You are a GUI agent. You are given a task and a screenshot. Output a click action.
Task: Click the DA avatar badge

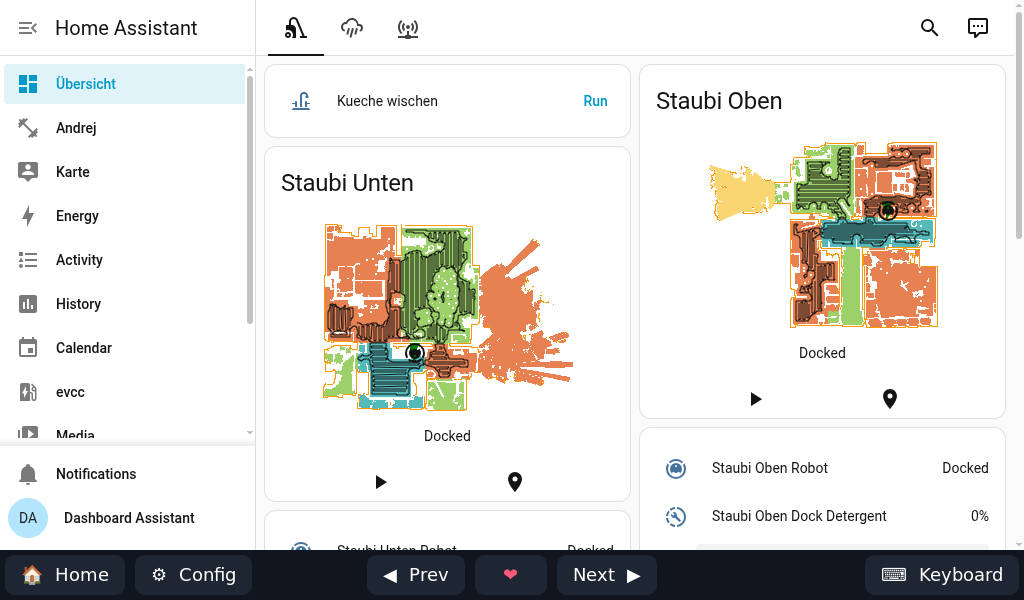pos(28,518)
